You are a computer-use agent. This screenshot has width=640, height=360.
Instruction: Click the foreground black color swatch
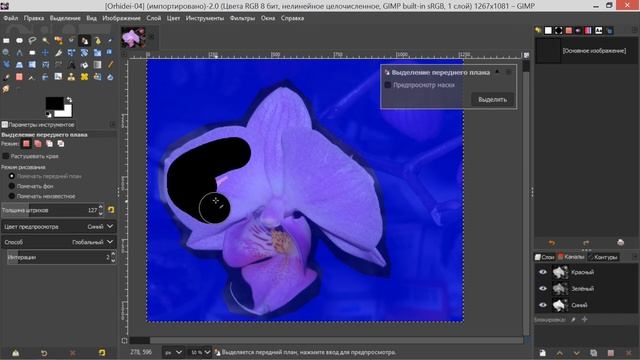point(54,103)
